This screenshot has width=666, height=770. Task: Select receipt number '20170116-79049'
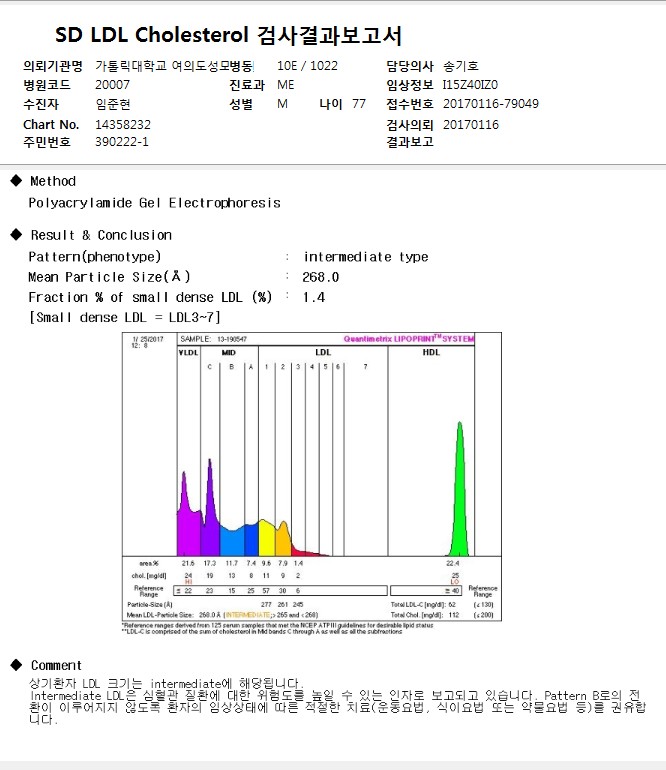pos(491,104)
